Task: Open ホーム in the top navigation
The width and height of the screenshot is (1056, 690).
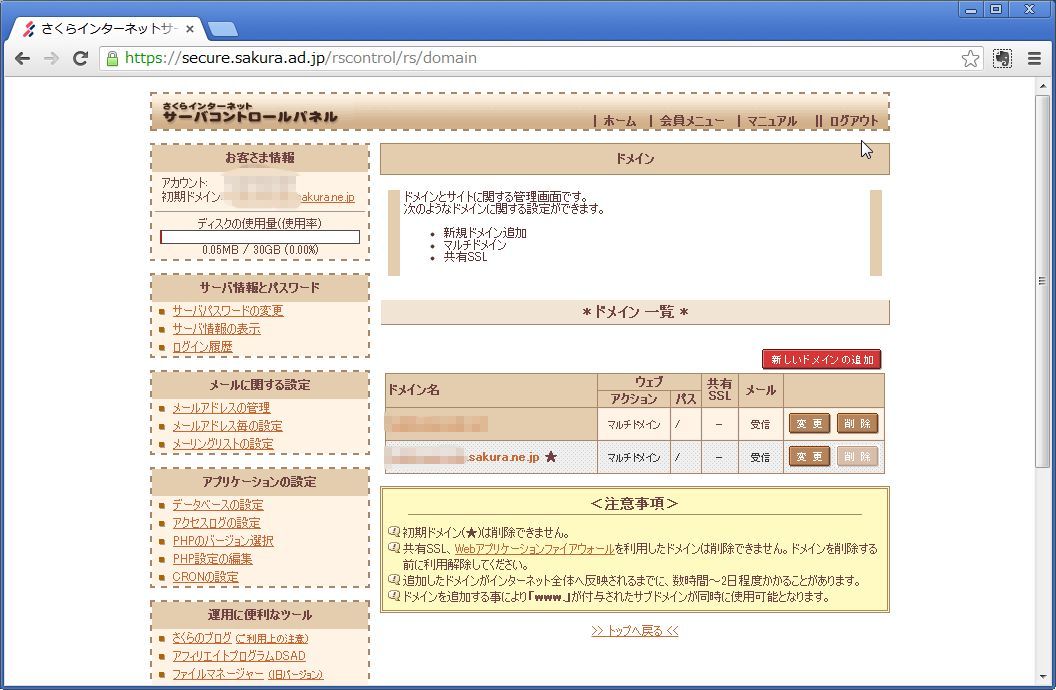Action: click(620, 121)
